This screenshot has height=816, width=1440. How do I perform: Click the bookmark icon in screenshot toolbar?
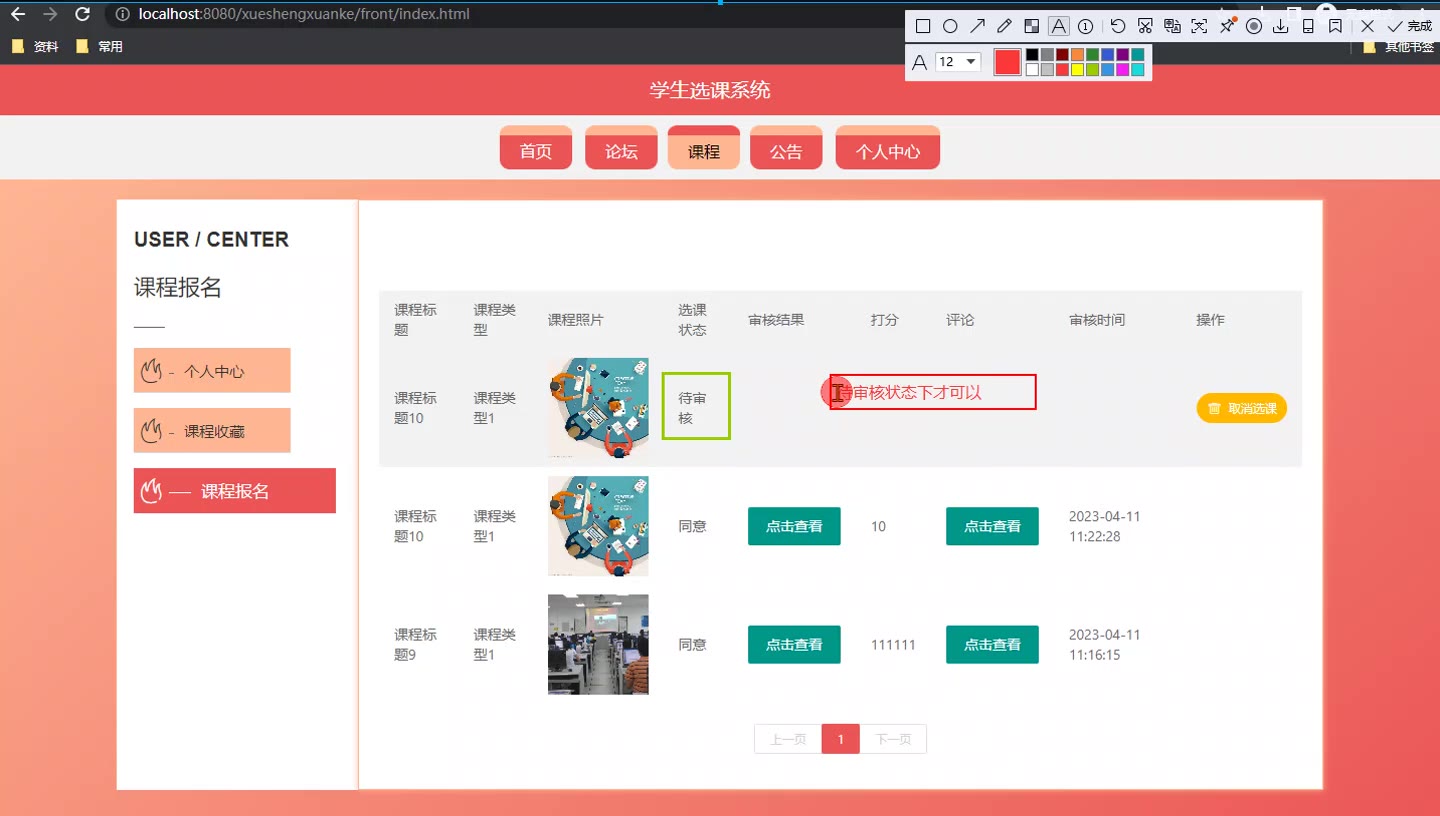[x=1335, y=26]
